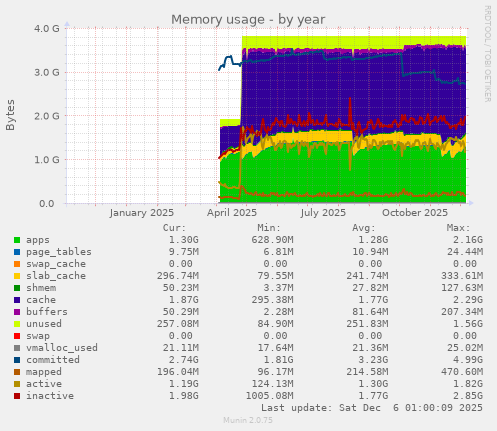497x431 pixels.
Task: Click the '4.0 G' y-axis label
Action: (x=47, y=28)
